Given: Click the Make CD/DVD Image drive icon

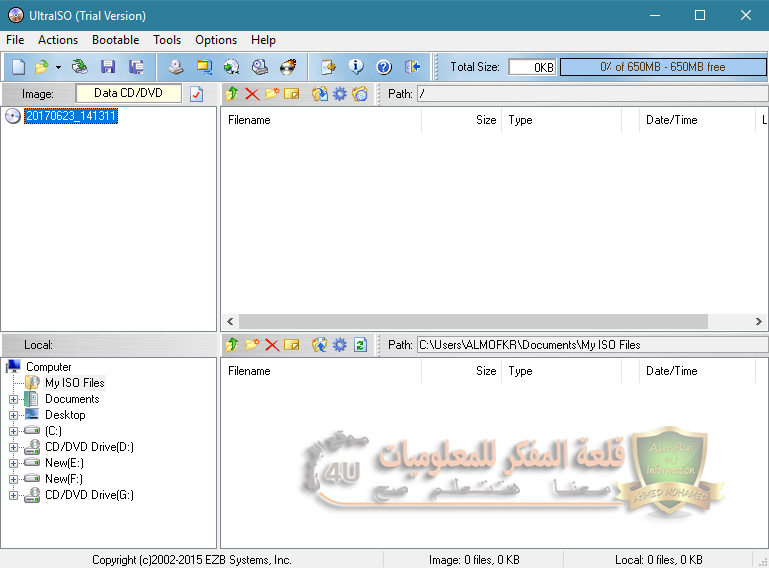Looking at the screenshot, I should (x=175, y=67).
